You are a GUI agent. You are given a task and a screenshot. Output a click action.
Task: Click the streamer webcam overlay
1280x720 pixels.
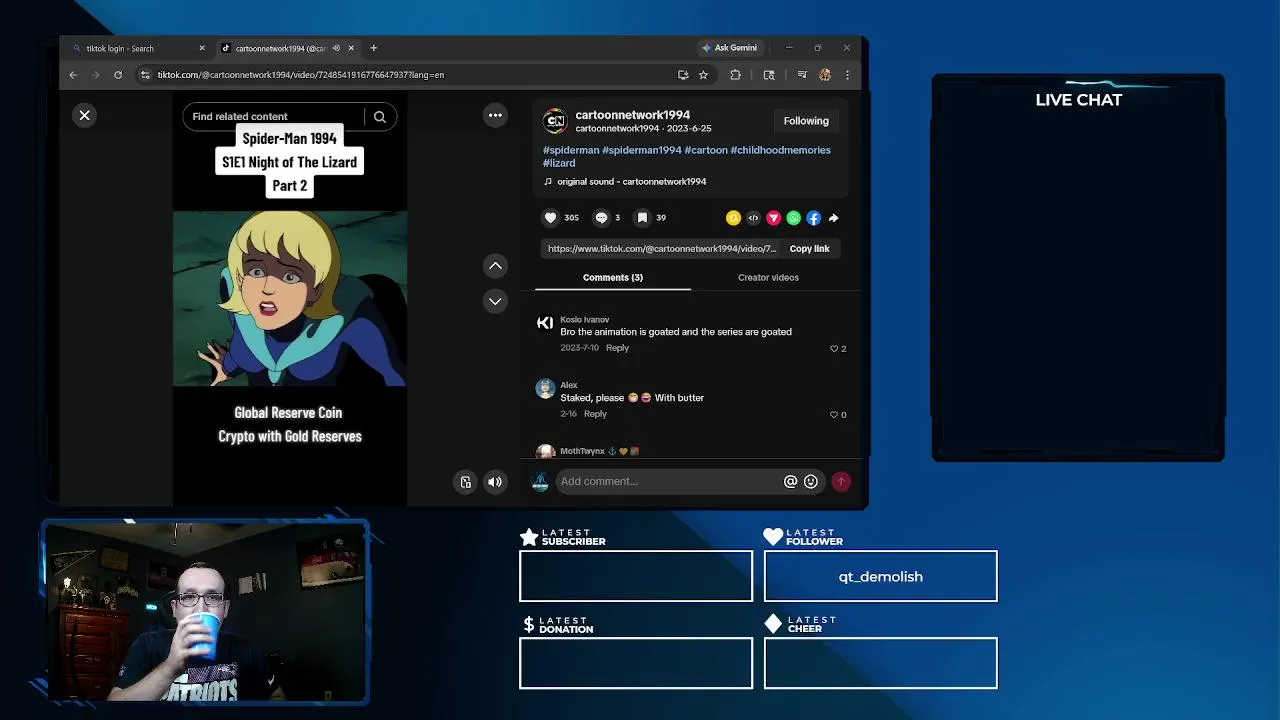pyautogui.click(x=205, y=612)
